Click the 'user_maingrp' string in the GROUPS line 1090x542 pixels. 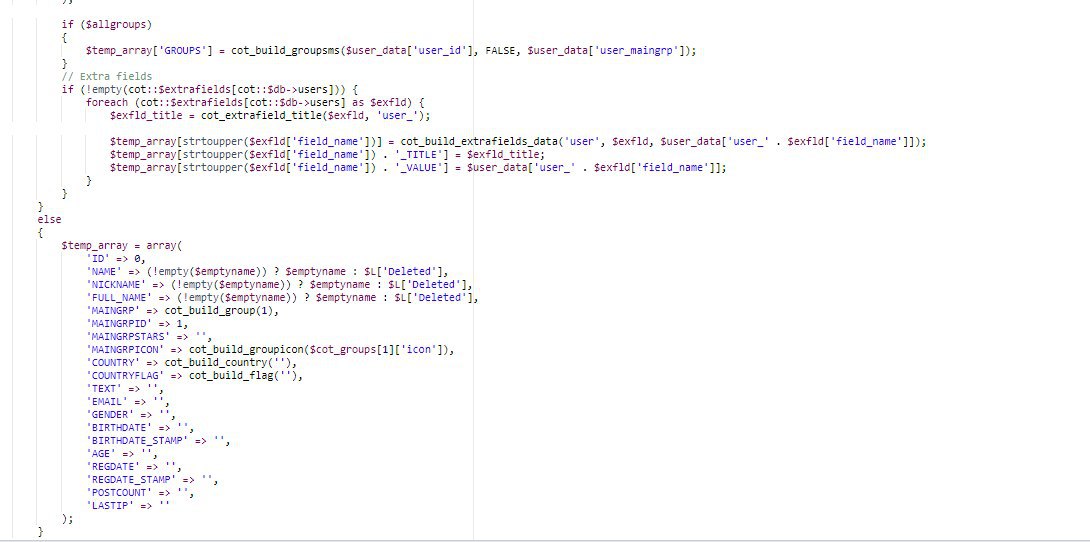(634, 50)
